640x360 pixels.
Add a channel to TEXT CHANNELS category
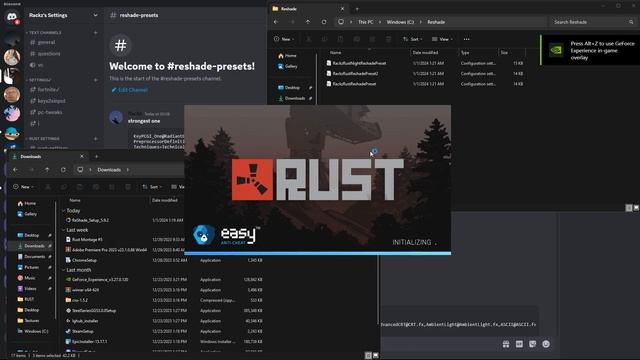point(96,32)
